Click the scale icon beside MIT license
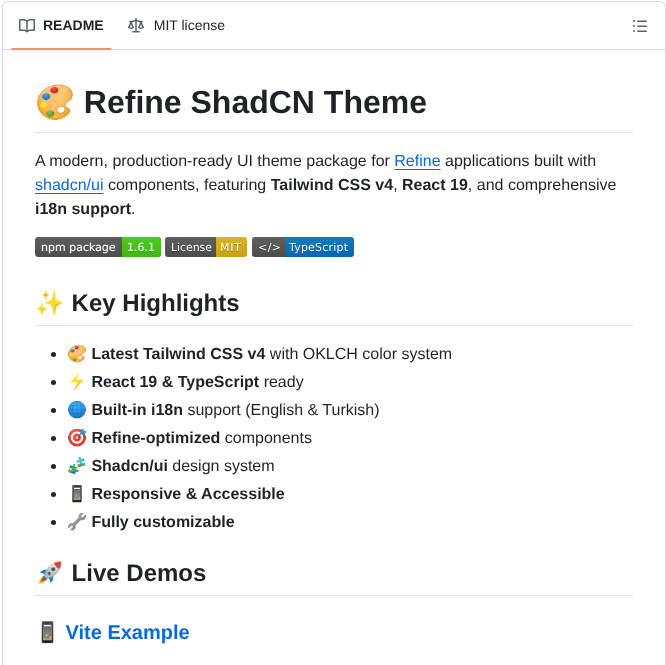666x665 pixels. 136,26
